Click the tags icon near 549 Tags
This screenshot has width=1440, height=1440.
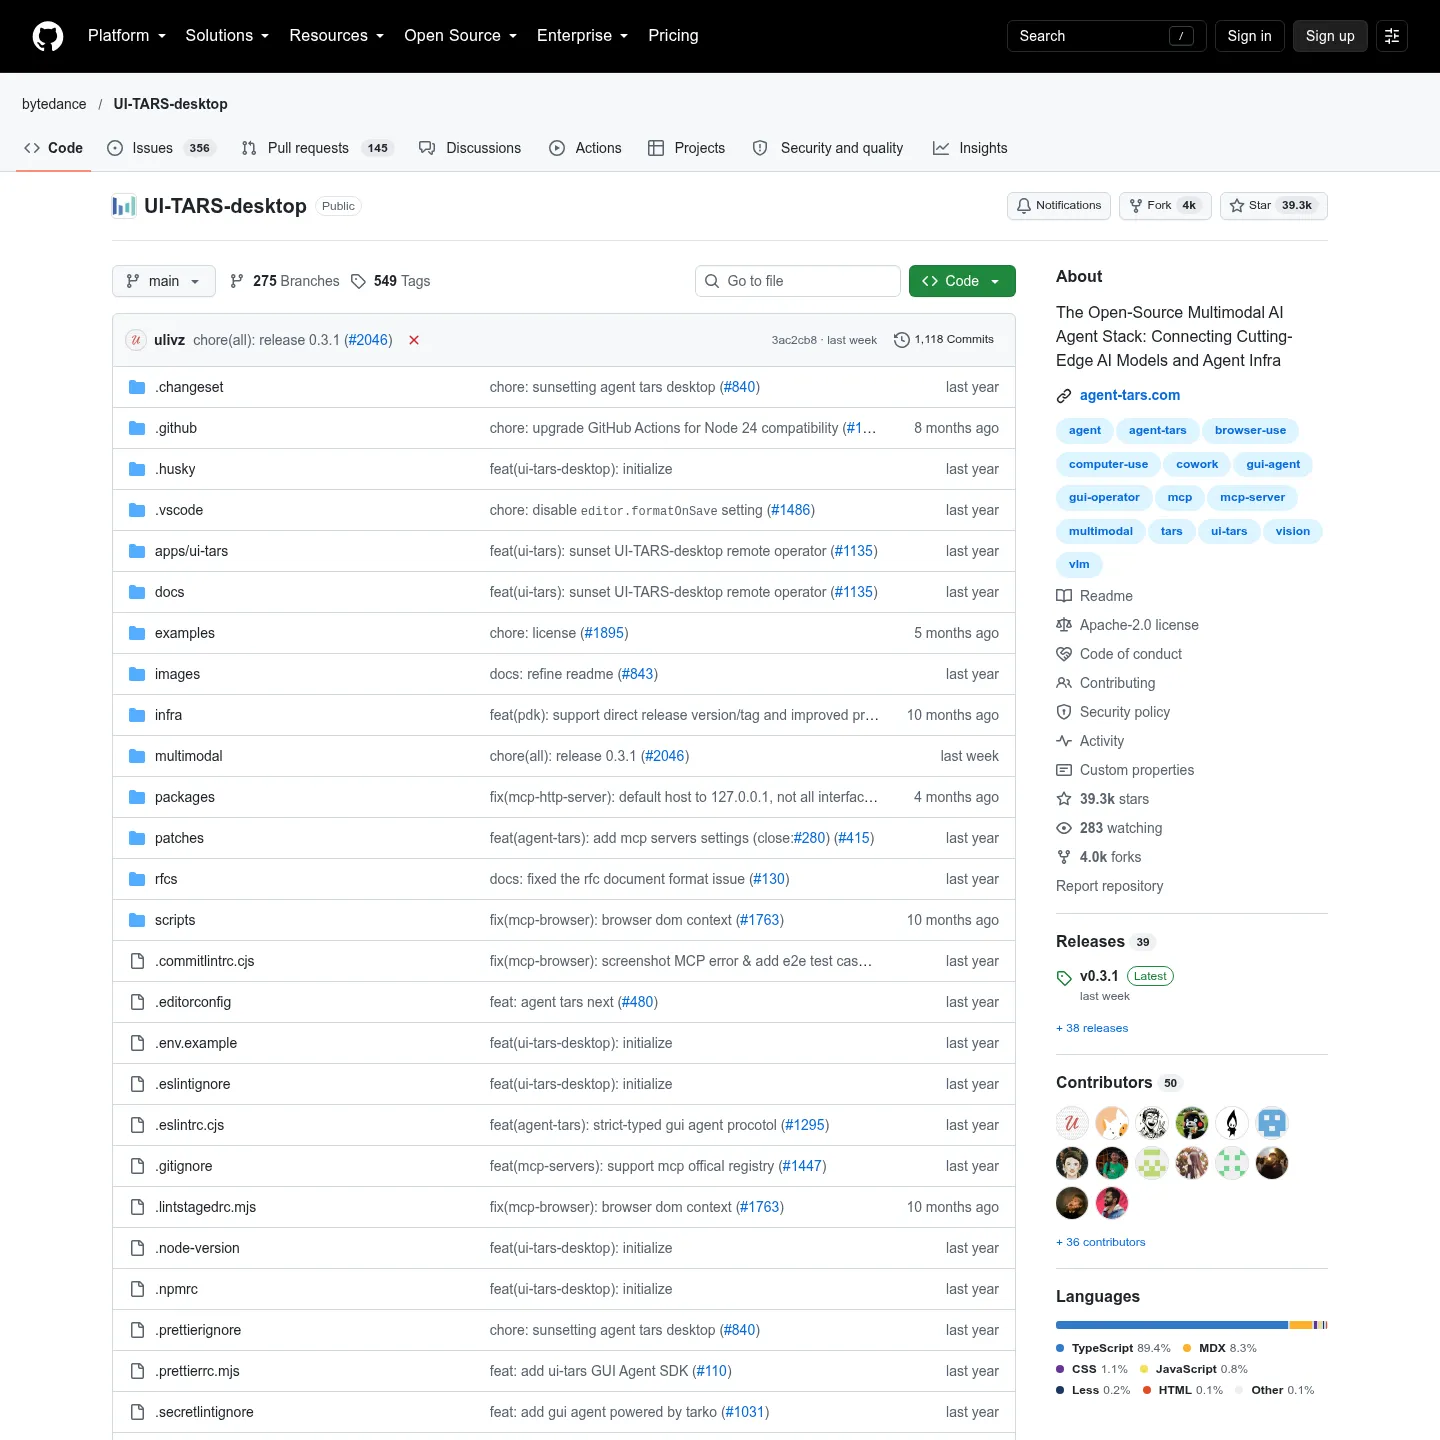coord(358,281)
